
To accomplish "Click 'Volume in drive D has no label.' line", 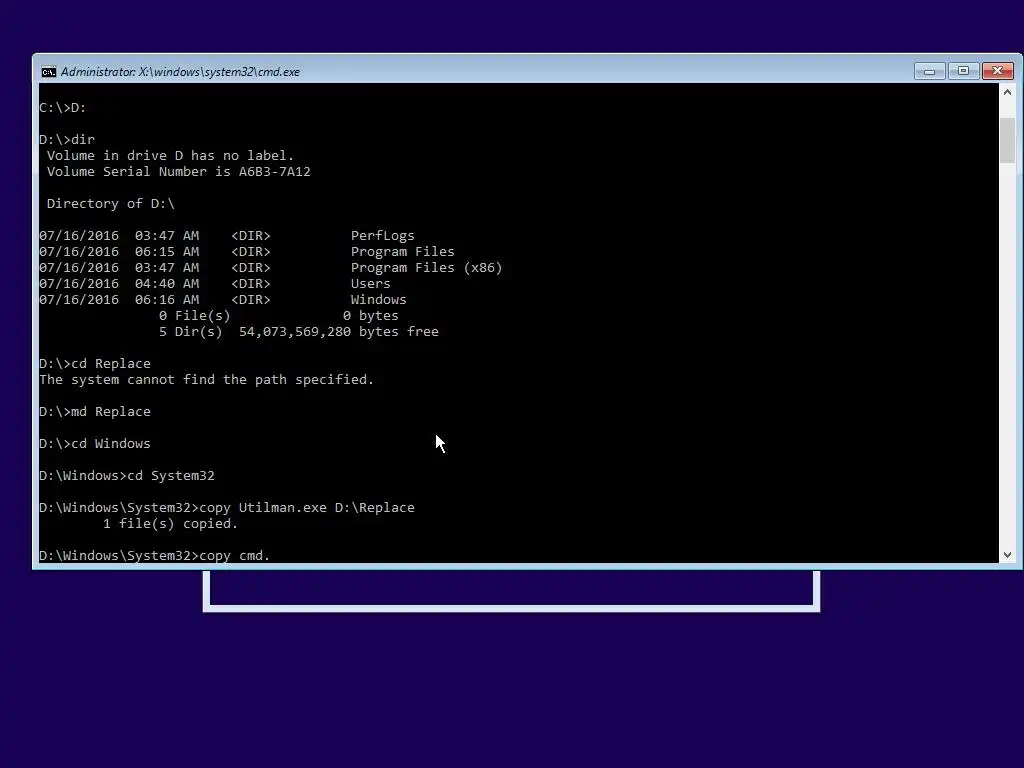I will (170, 155).
